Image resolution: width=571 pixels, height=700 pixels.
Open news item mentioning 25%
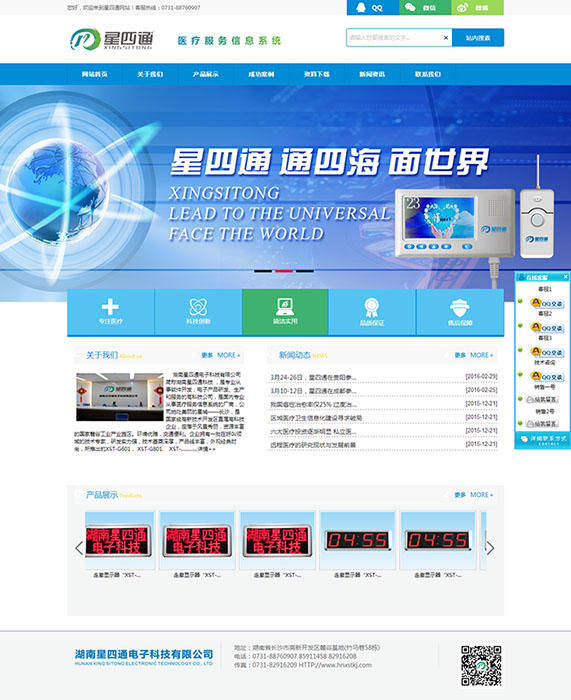313,404
